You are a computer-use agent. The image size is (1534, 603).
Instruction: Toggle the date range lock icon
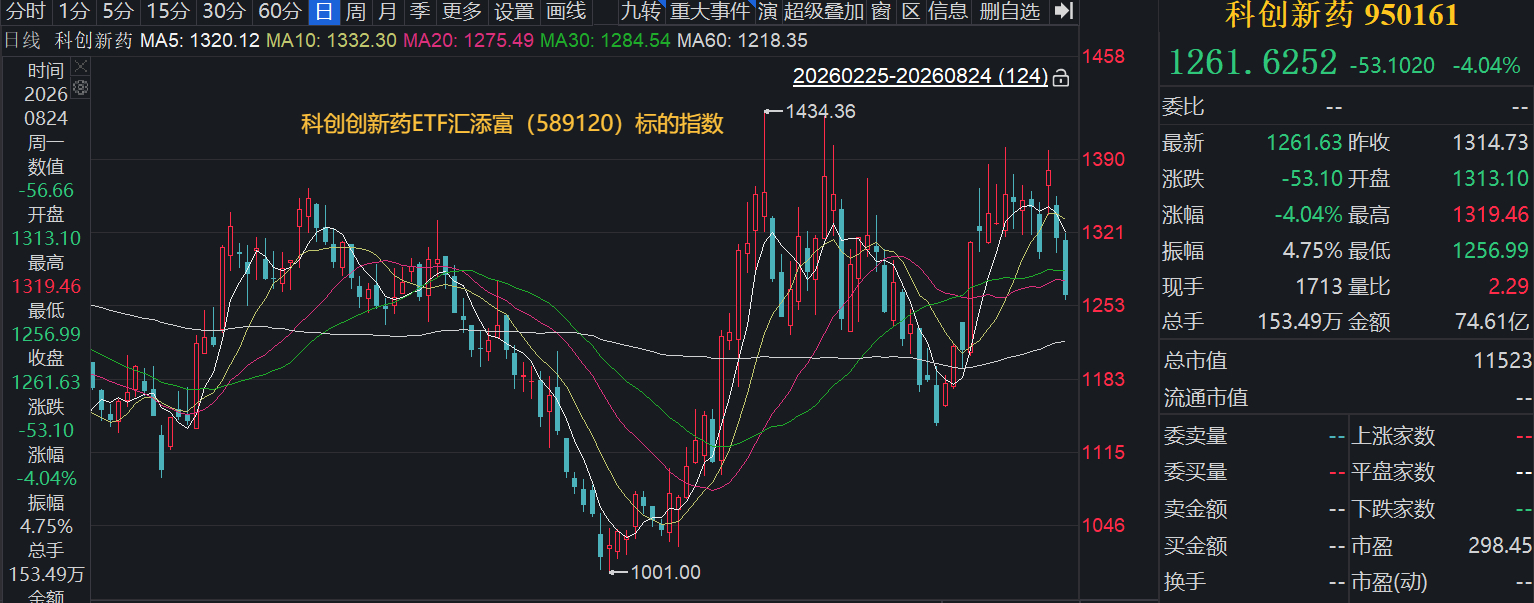pyautogui.click(x=1062, y=77)
